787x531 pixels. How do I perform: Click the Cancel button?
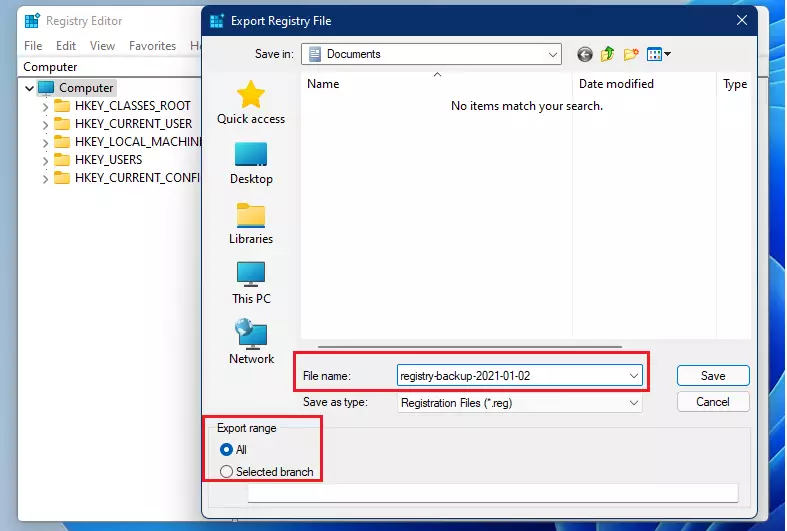(713, 402)
